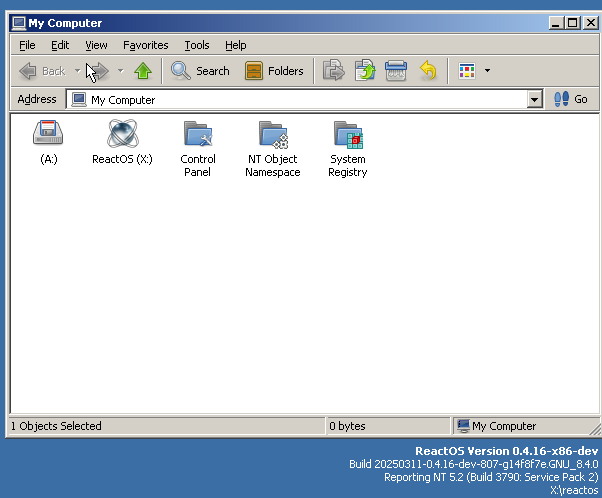Open the Help menu
The width and height of the screenshot is (602, 498).
click(x=235, y=45)
